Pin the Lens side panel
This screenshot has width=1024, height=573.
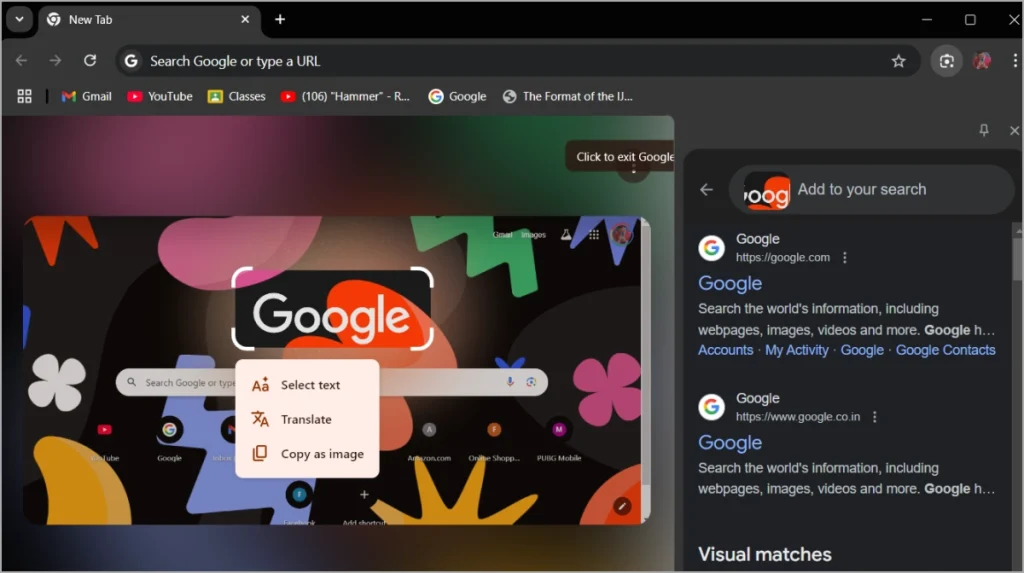(x=984, y=130)
